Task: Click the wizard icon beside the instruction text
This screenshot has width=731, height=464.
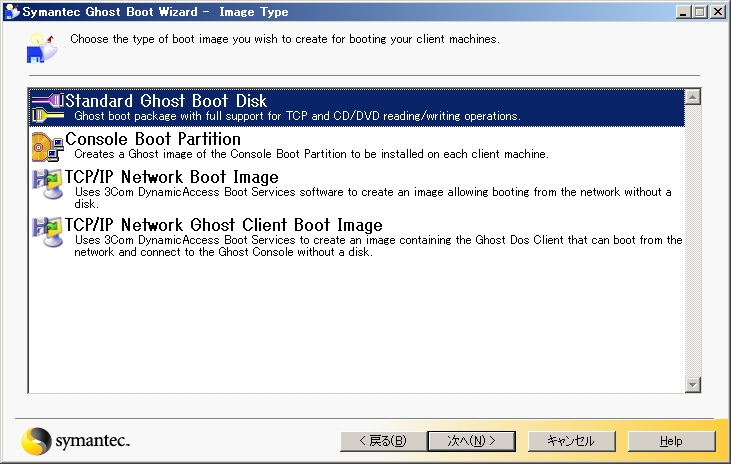Action: tap(40, 45)
